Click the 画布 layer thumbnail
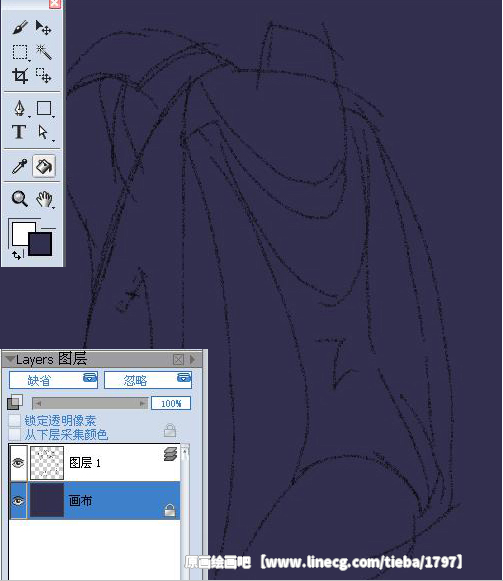 click(47, 501)
